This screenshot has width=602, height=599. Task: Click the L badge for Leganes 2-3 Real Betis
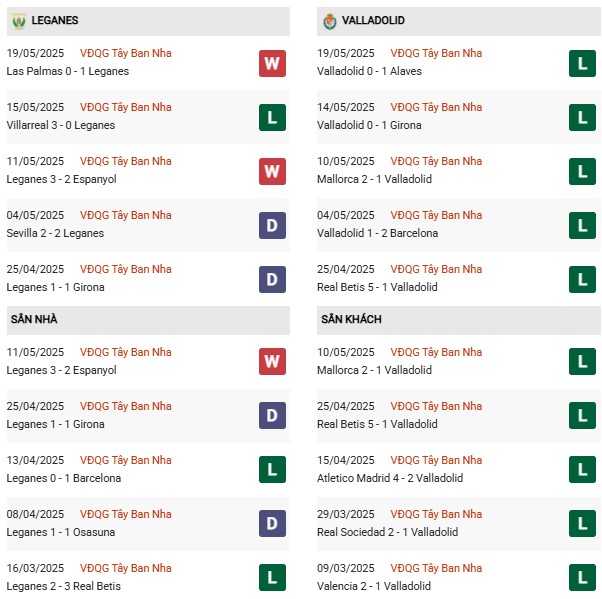(272, 577)
